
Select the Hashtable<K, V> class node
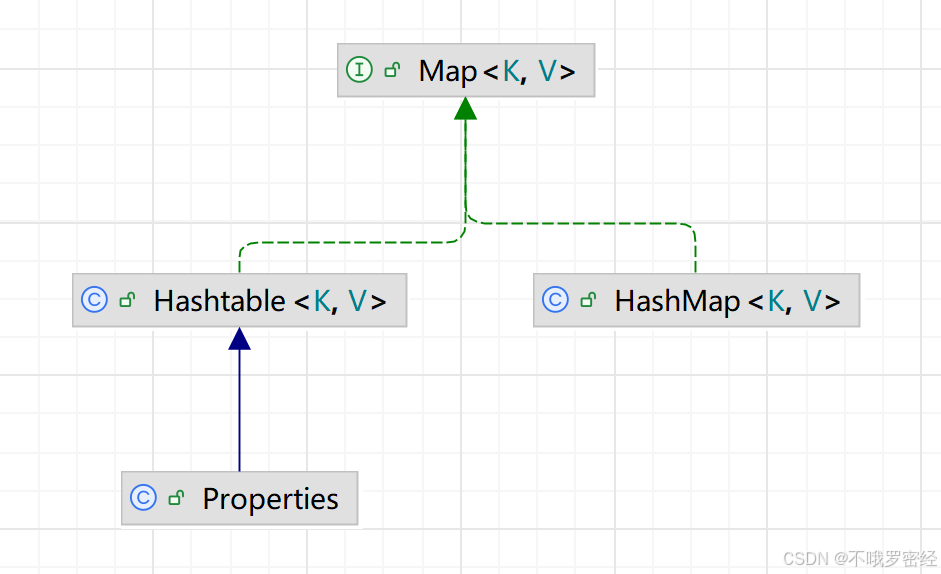click(x=239, y=300)
